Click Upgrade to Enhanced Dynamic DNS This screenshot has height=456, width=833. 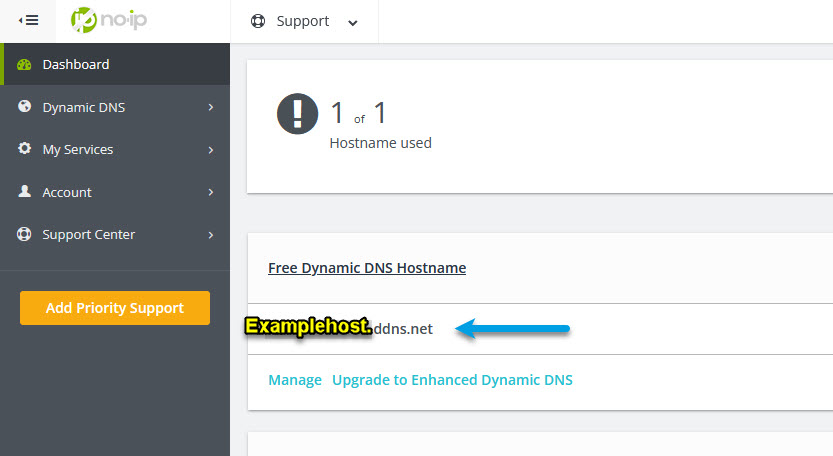pos(452,380)
